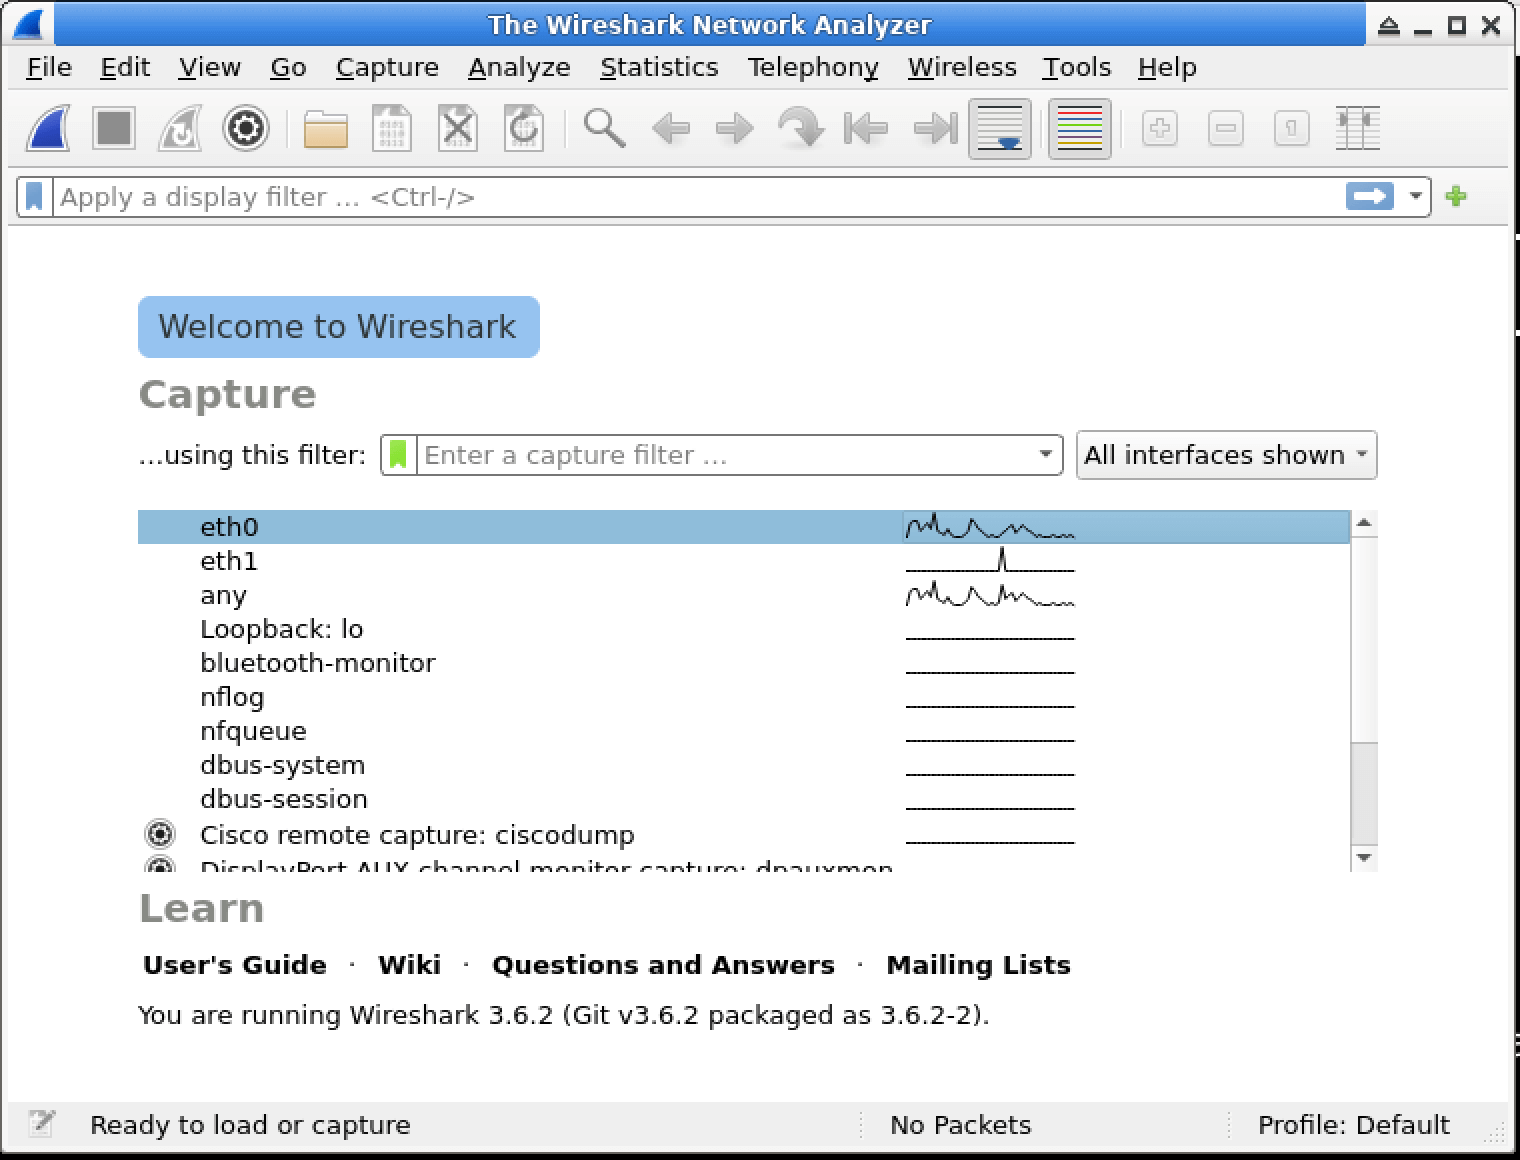The image size is (1520, 1160).
Task: Toggle auto-scroll during live capture
Action: tap(1000, 129)
